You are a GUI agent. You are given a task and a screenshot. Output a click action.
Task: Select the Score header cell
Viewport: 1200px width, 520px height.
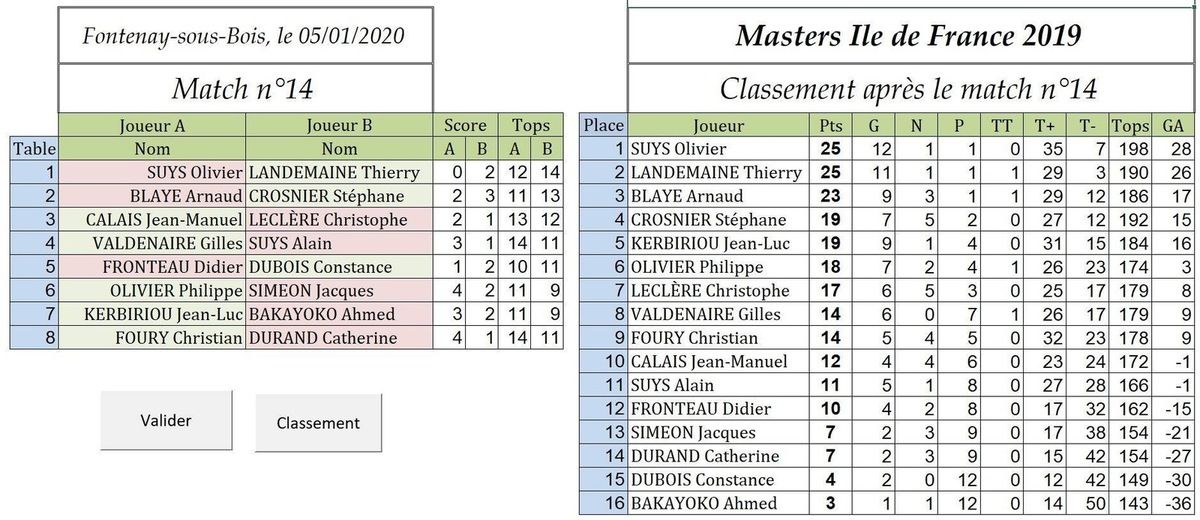(x=465, y=126)
